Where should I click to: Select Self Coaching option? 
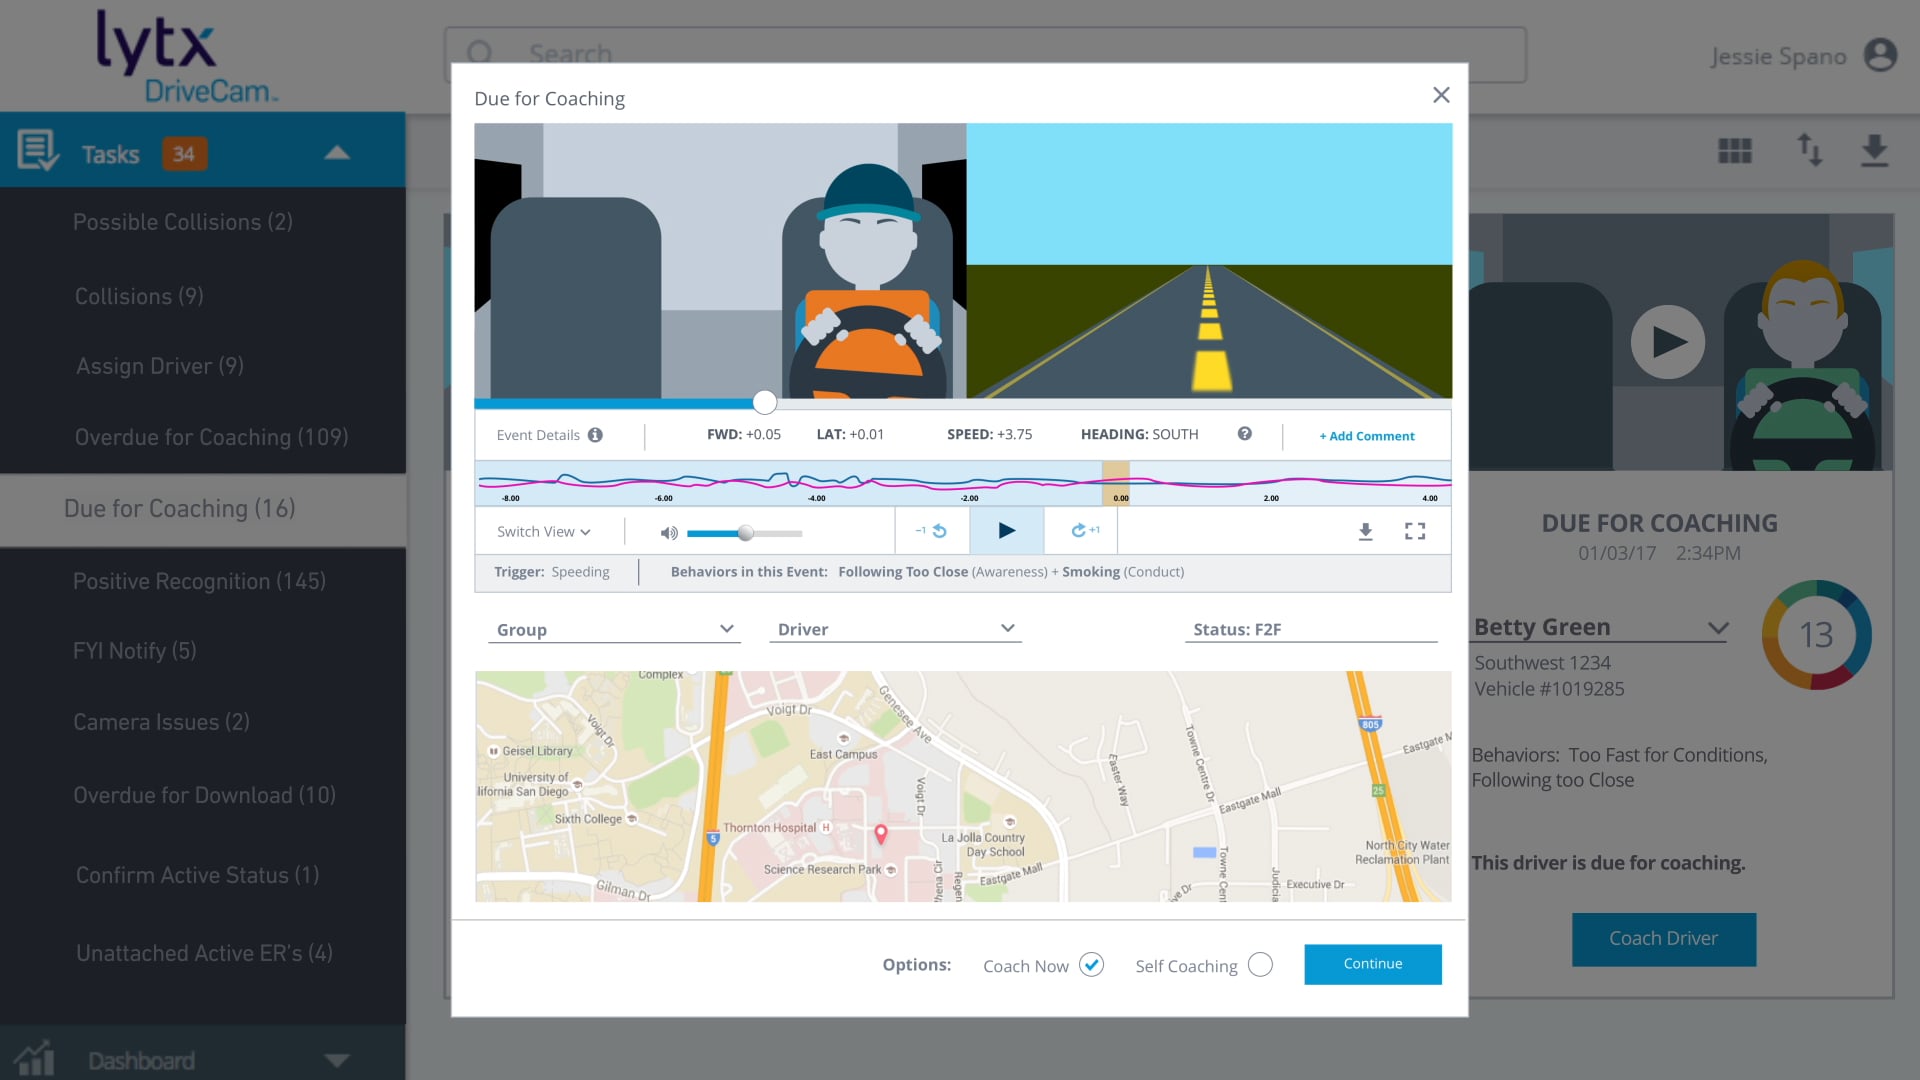pyautogui.click(x=1259, y=965)
